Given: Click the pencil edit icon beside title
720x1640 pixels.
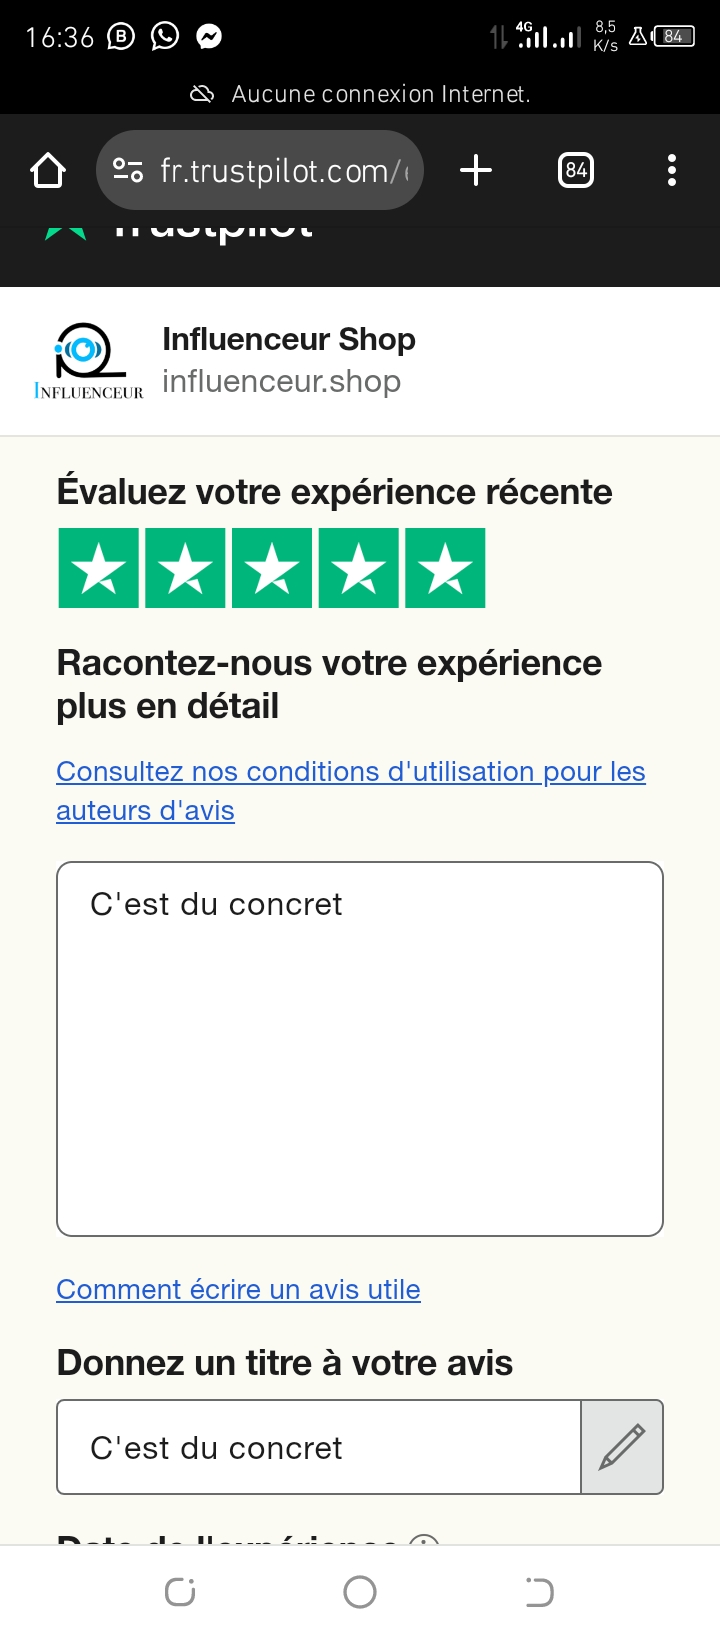Looking at the screenshot, I should point(622,1447).
